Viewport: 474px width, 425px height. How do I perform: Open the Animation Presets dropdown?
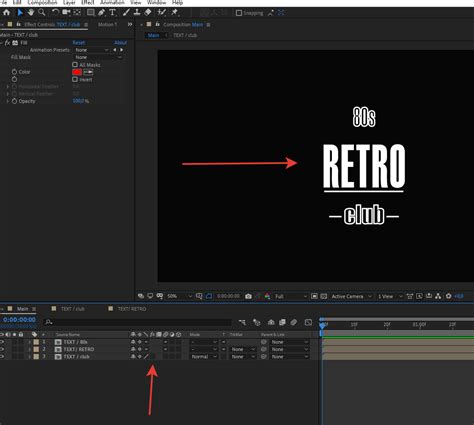pos(92,50)
